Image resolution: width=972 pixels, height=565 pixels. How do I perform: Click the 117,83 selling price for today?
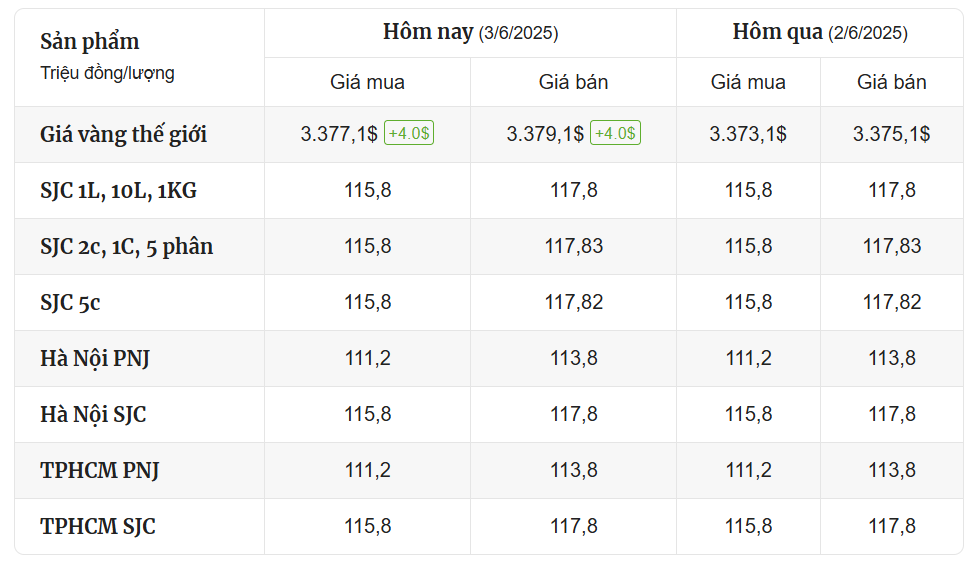tap(573, 246)
